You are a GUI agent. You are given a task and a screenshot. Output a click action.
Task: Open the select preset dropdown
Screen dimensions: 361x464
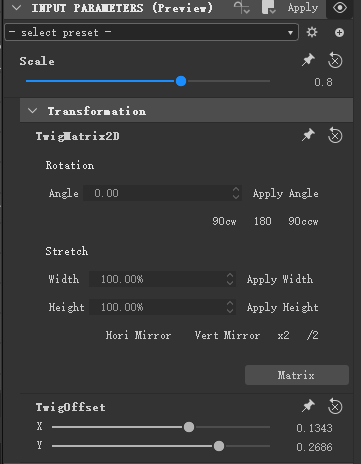click(x=152, y=32)
